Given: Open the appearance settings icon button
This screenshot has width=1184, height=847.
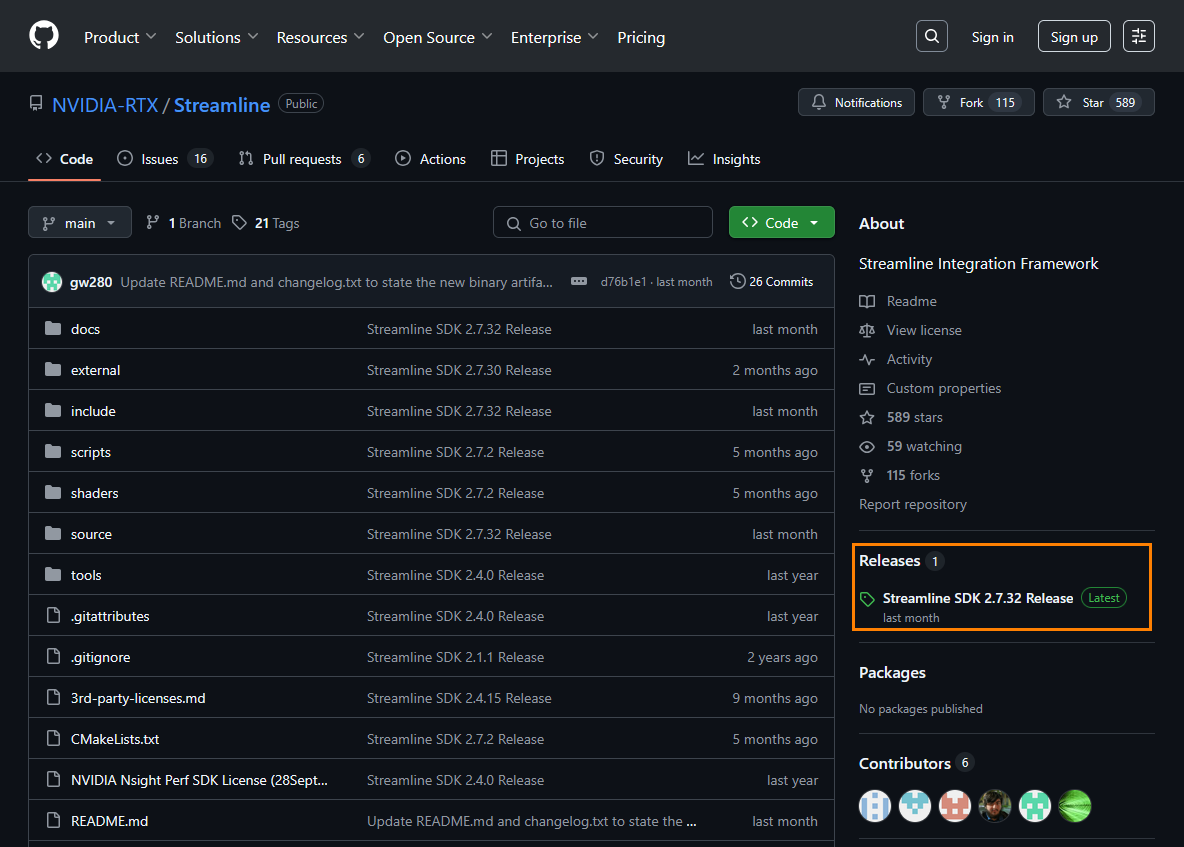Looking at the screenshot, I should click(x=1139, y=36).
